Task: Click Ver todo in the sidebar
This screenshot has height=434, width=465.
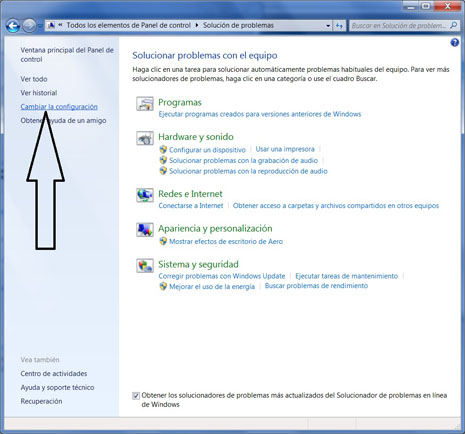Action: (x=34, y=79)
